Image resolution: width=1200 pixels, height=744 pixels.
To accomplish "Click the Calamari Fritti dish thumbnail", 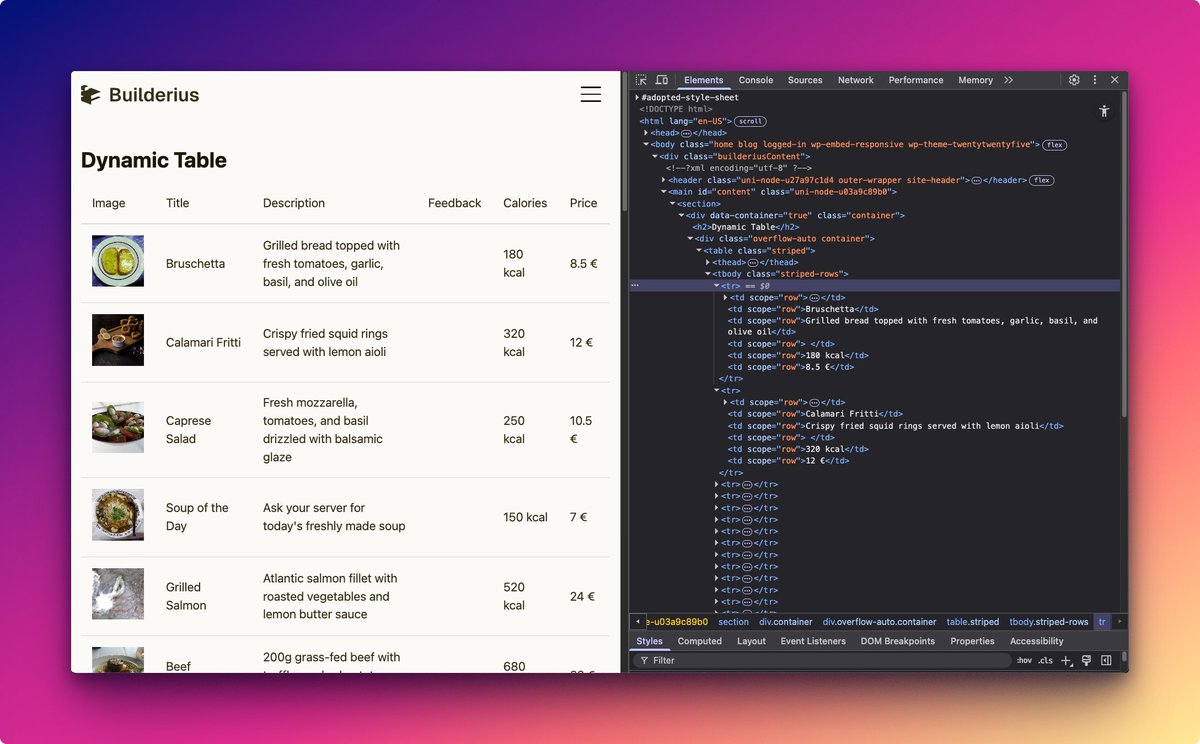I will (118, 340).
